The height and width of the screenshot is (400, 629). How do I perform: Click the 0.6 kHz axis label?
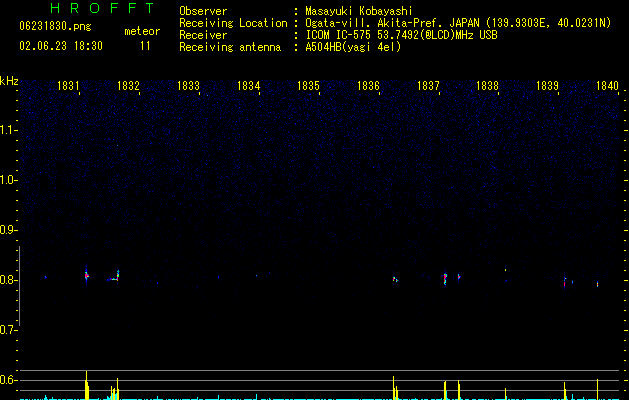(8, 380)
